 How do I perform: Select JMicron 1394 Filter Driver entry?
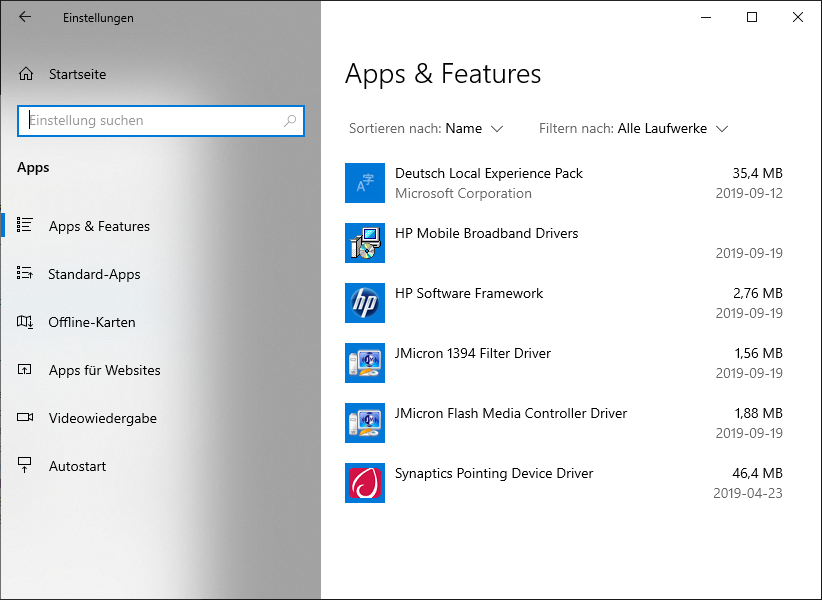click(x=564, y=363)
